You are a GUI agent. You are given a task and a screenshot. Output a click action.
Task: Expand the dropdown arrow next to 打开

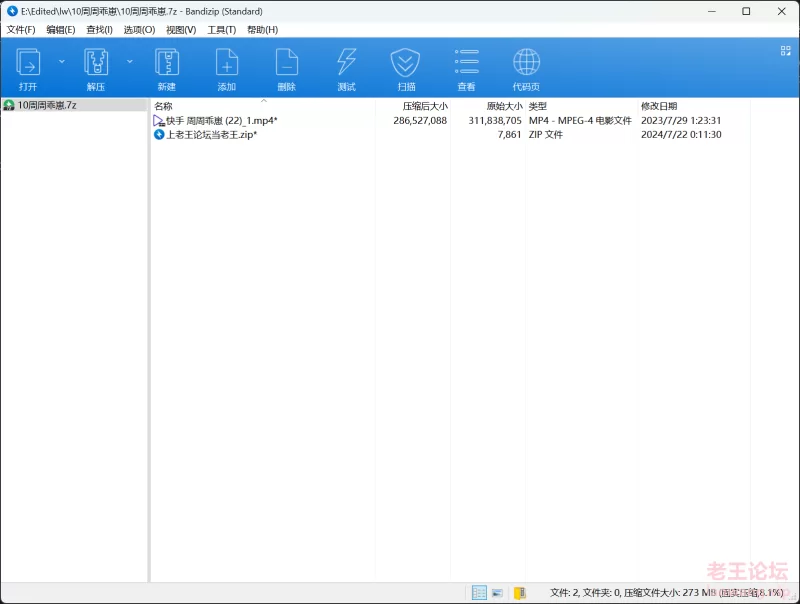(x=62, y=62)
